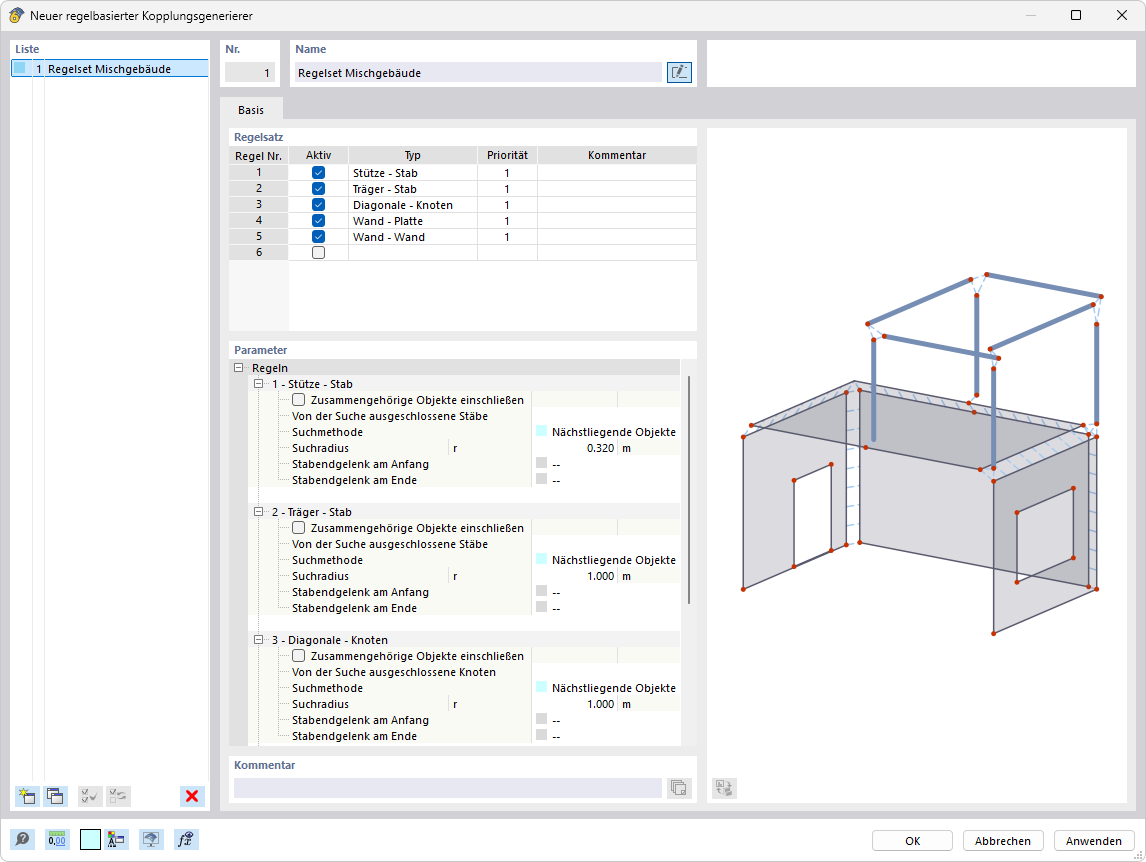Click the display properties icon in bottom toolbar
The height and width of the screenshot is (862, 1146).
point(116,839)
